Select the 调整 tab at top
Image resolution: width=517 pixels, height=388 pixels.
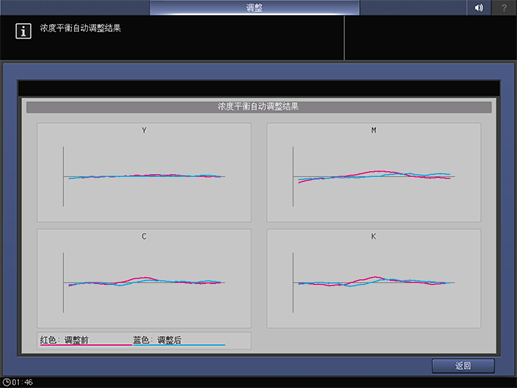tap(254, 7)
